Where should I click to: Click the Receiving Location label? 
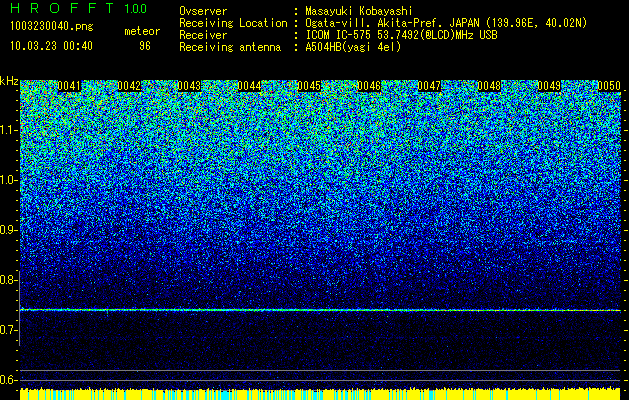233,23
